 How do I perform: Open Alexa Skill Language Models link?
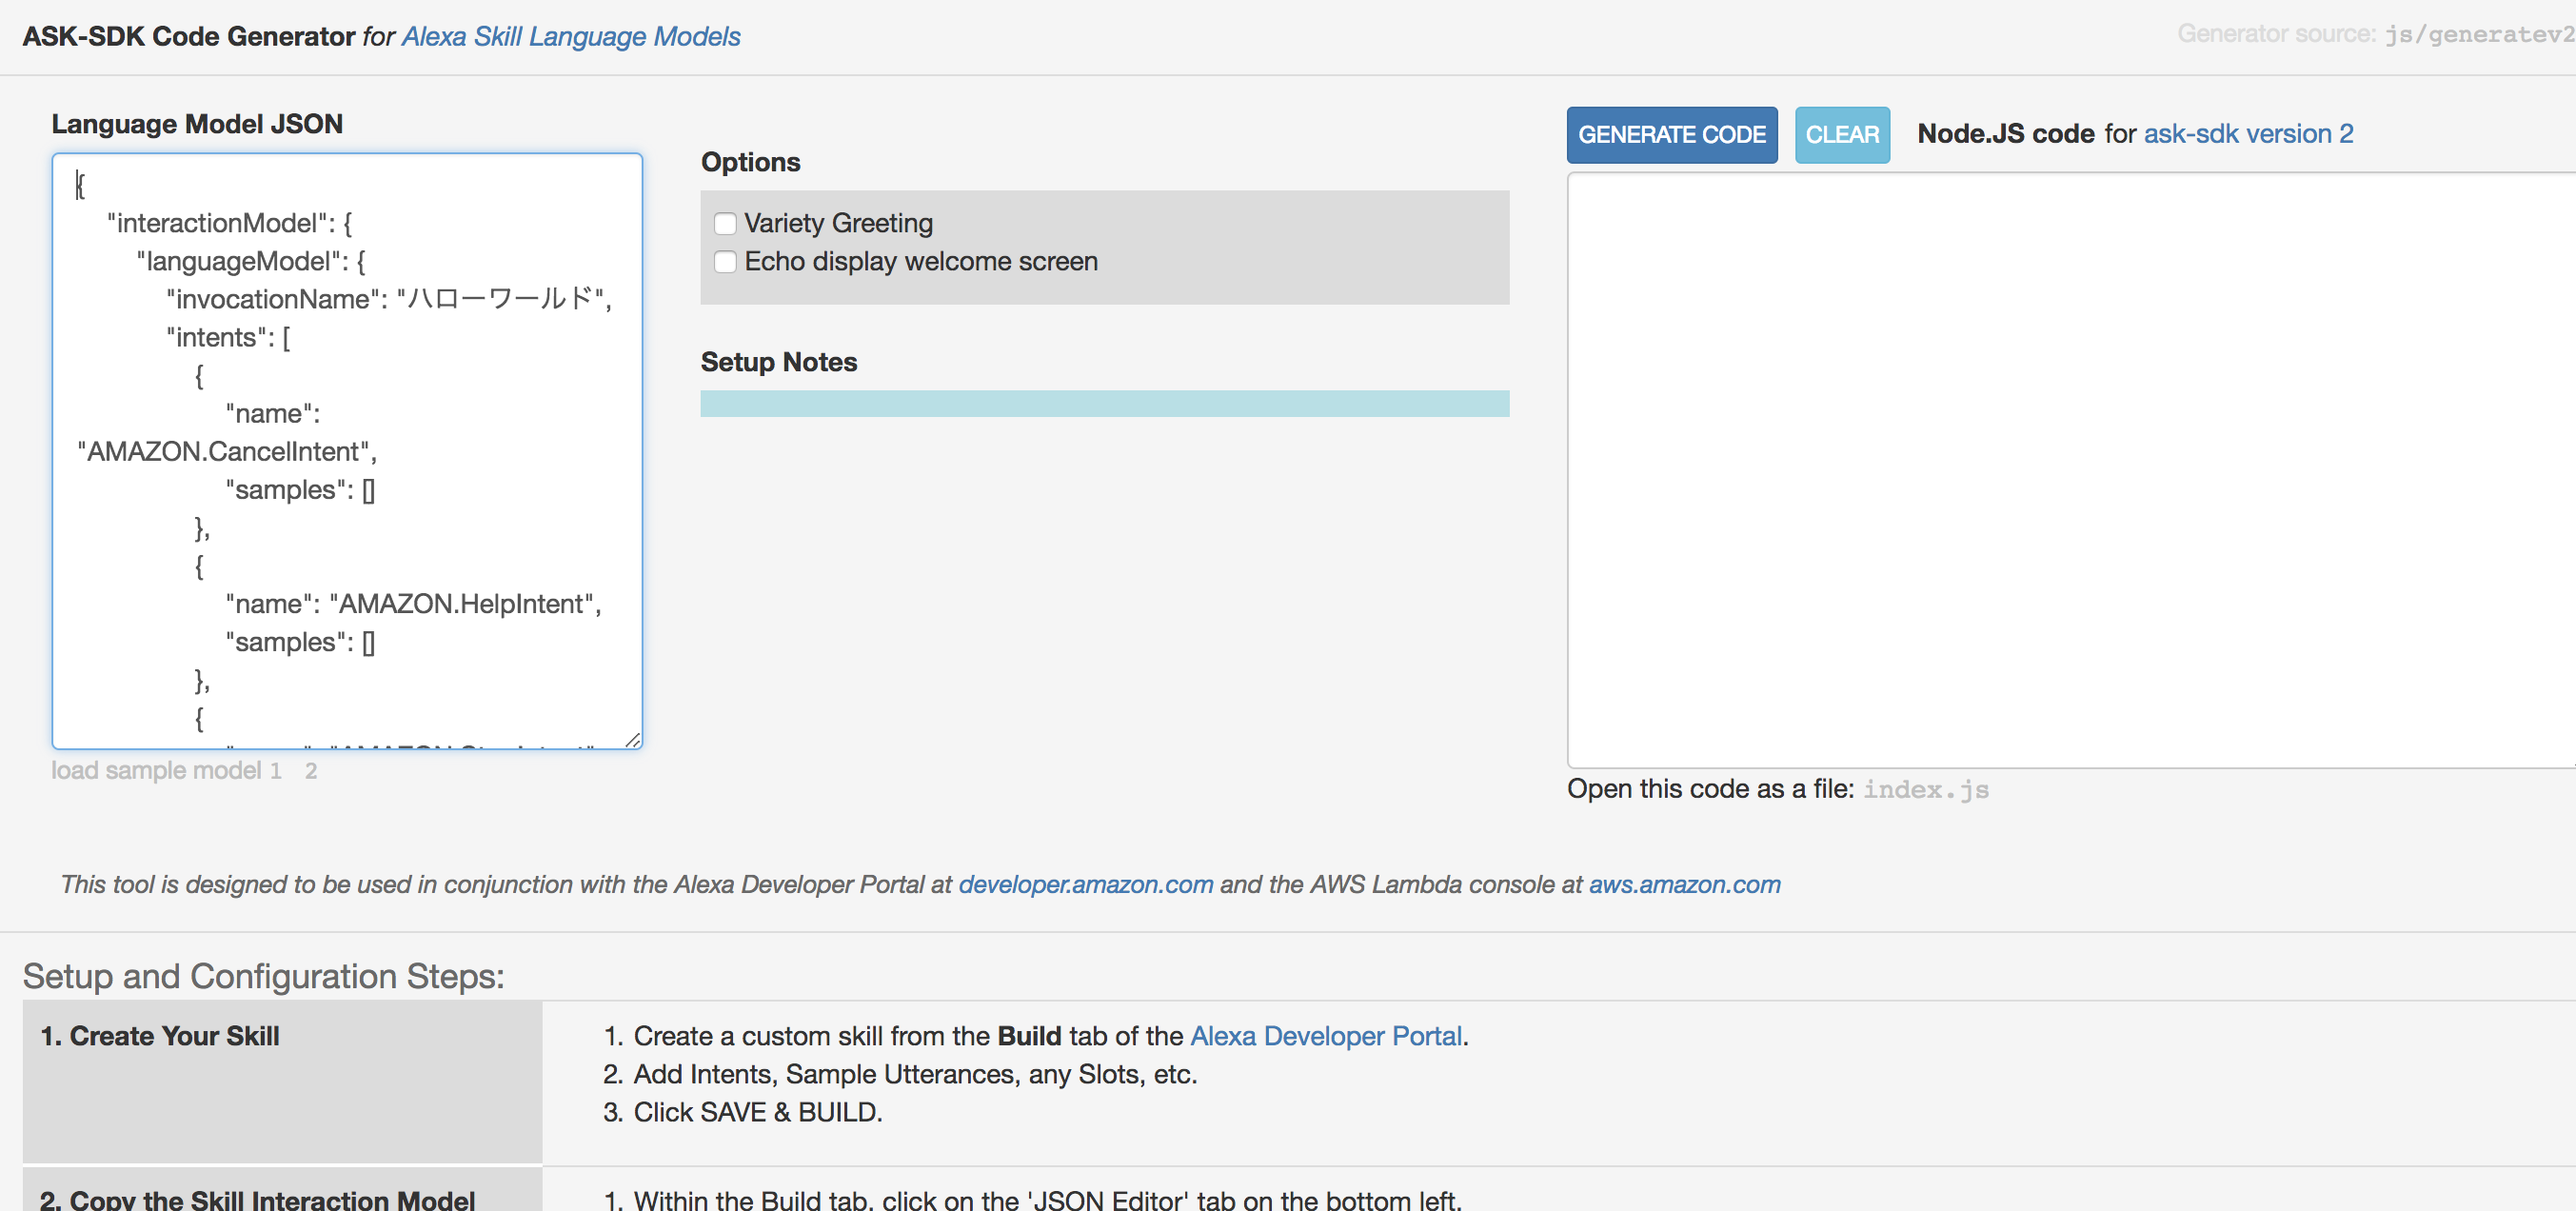(570, 37)
